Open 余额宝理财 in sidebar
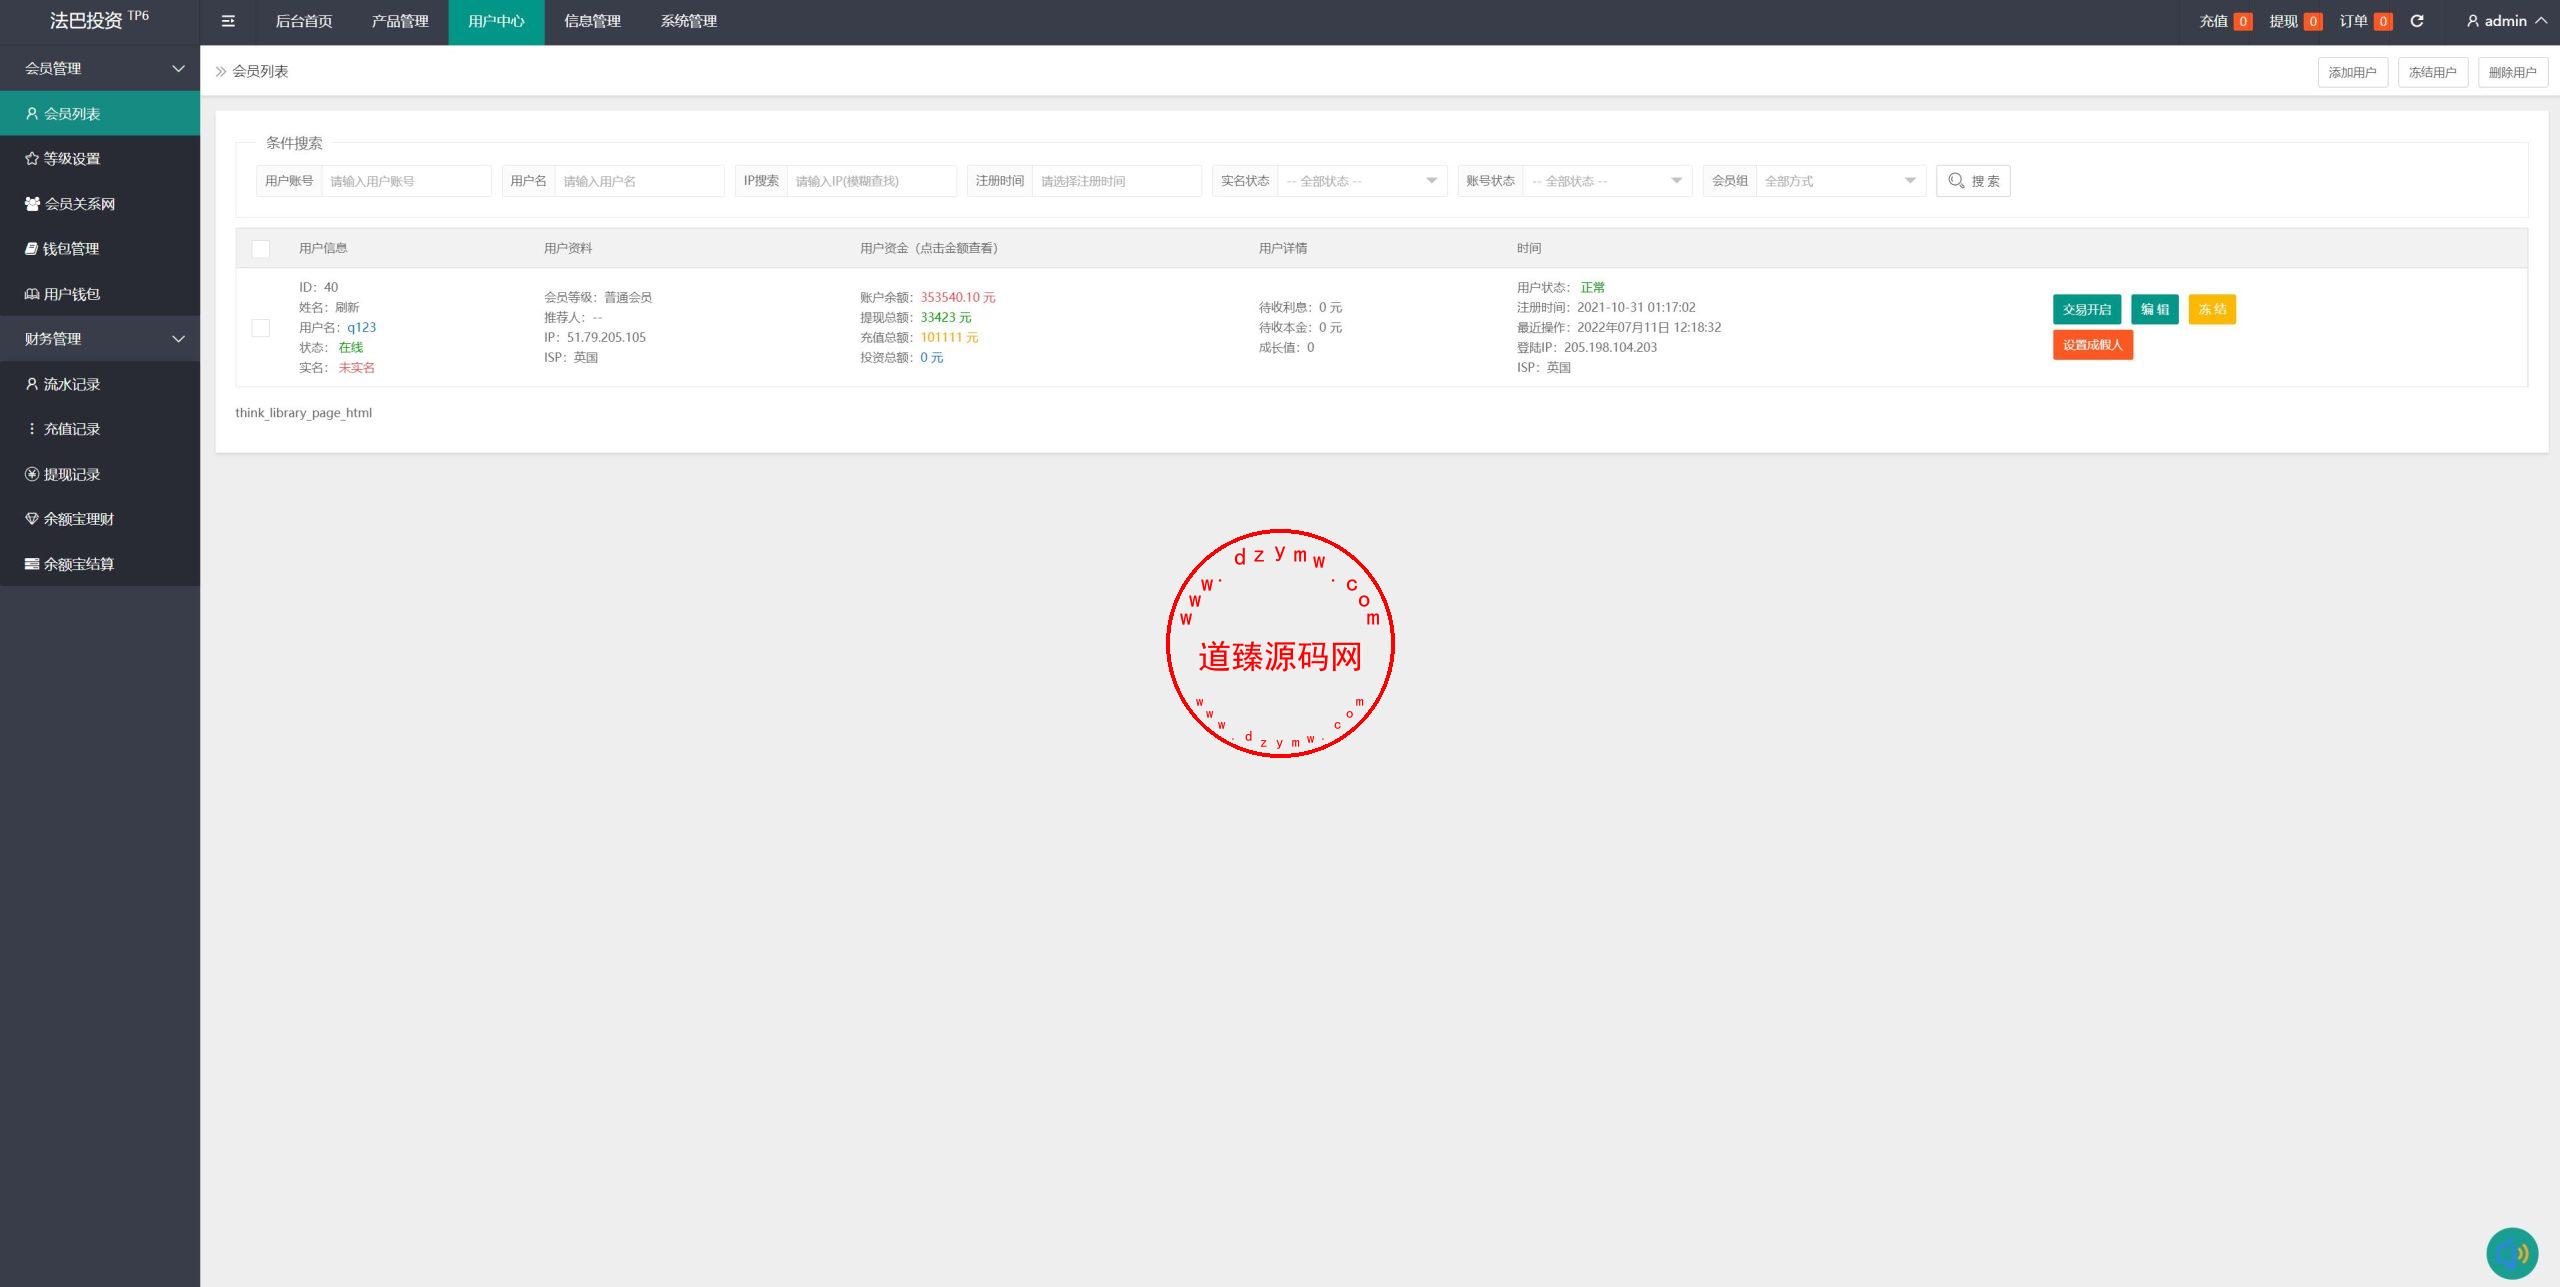 100,519
